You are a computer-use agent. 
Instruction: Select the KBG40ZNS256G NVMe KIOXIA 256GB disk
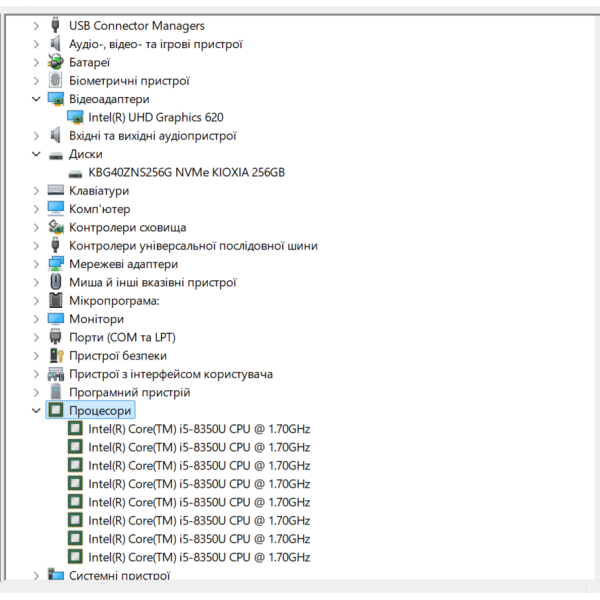[186, 172]
